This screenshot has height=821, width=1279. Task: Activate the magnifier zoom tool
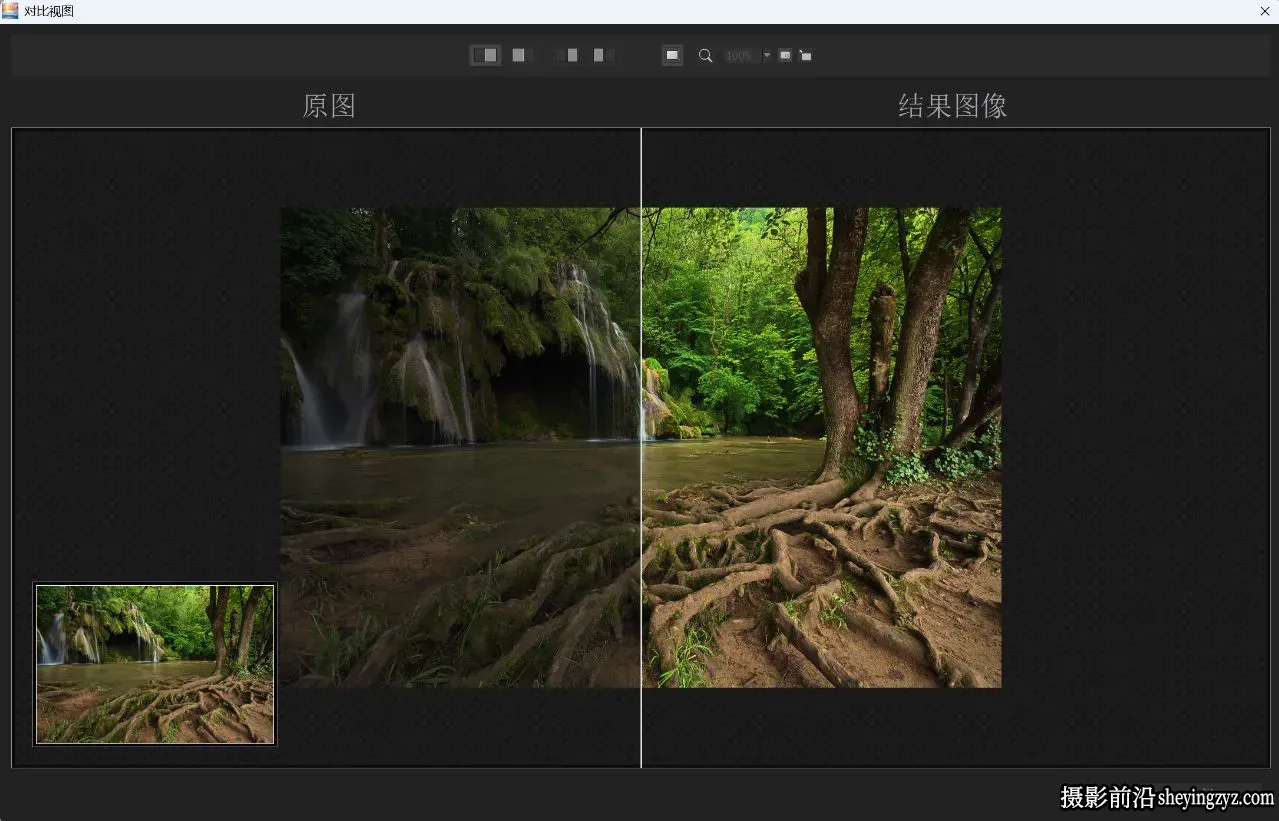(705, 55)
